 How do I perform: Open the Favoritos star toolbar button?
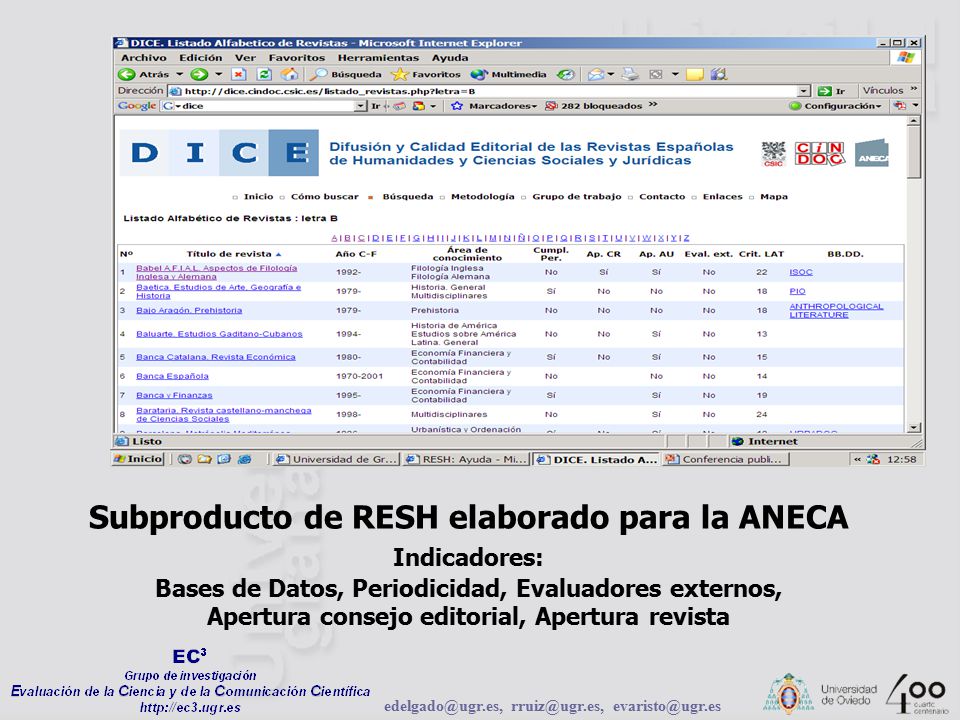coord(426,75)
